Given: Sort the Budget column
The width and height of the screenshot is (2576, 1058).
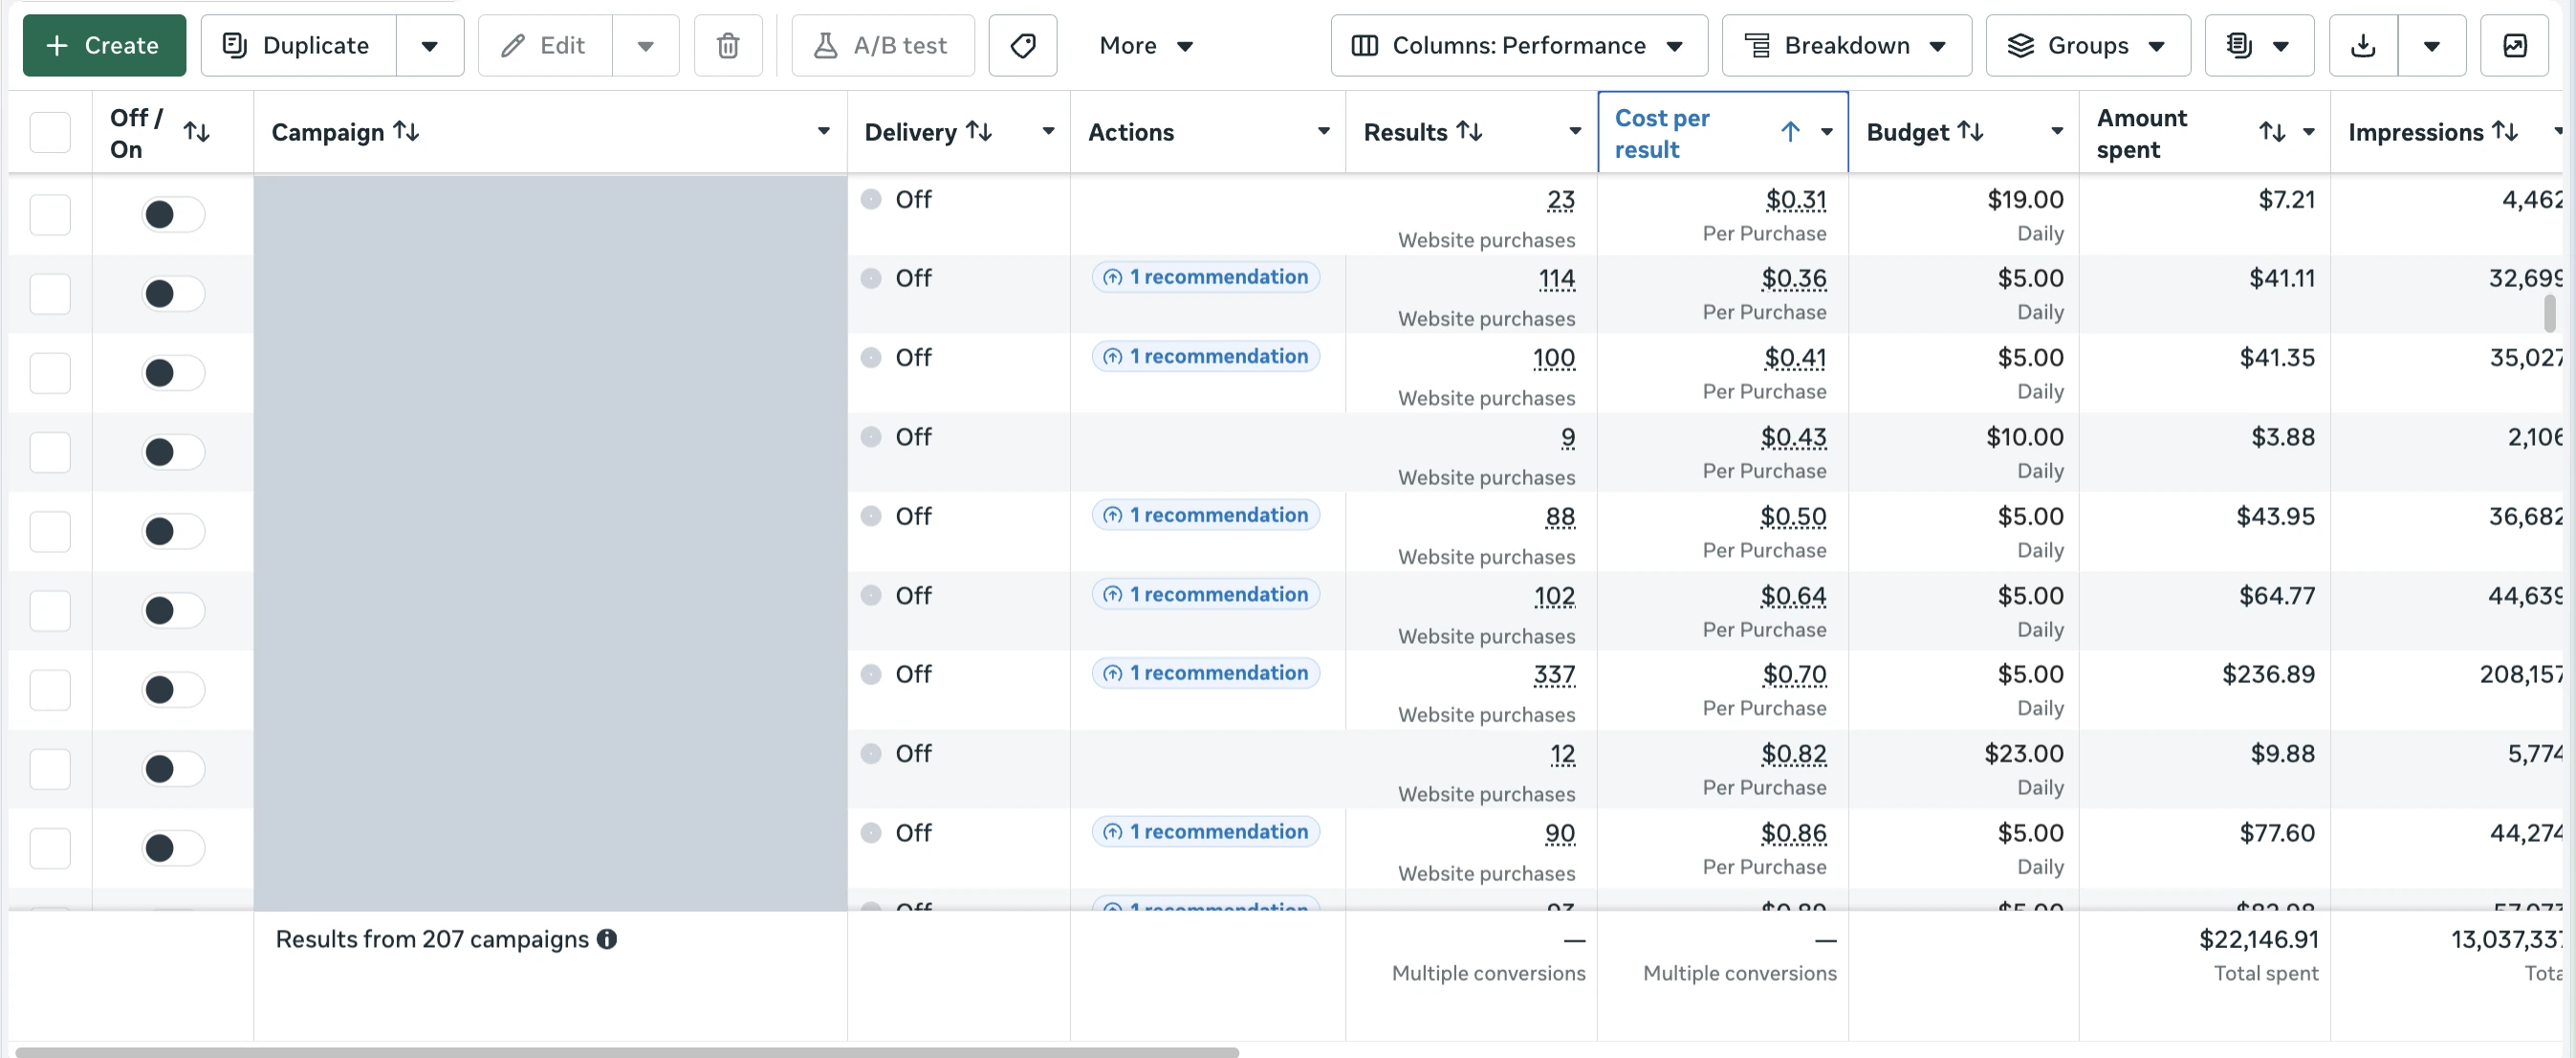Looking at the screenshot, I should 1970,131.
